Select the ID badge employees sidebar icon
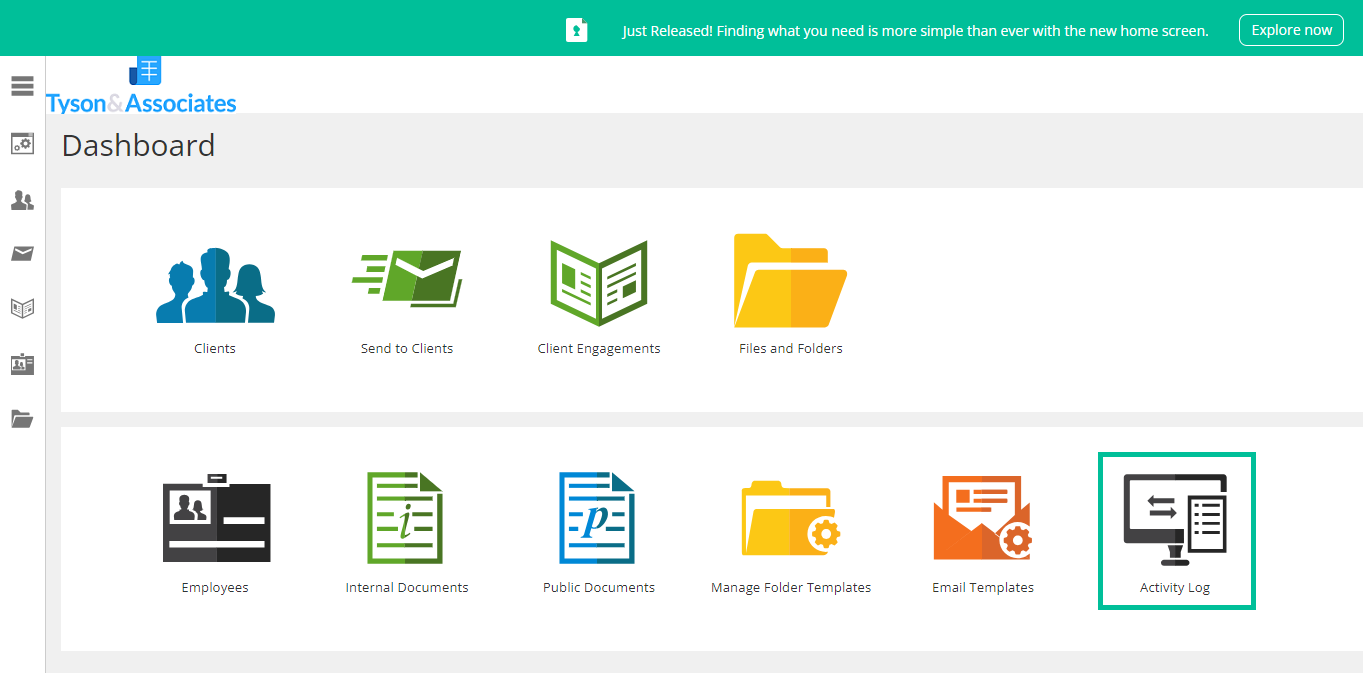The image size is (1363, 673). pyautogui.click(x=22, y=364)
